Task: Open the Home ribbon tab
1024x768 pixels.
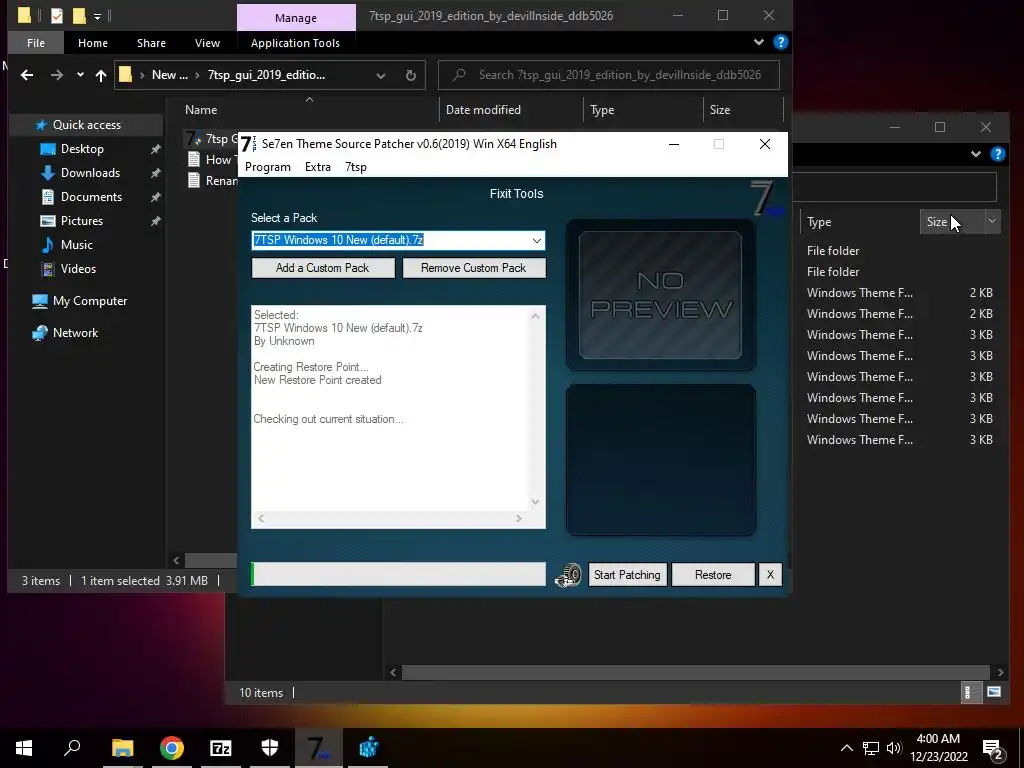Action: (x=93, y=42)
